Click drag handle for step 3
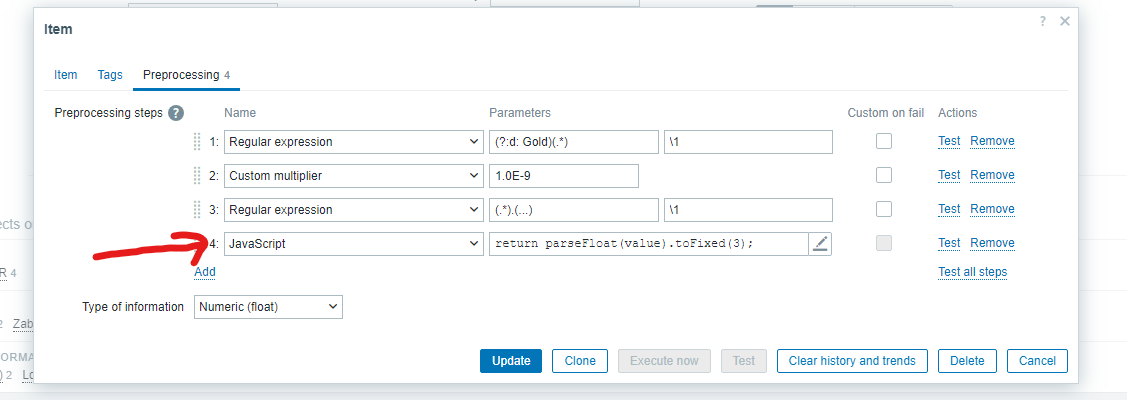 point(197,210)
